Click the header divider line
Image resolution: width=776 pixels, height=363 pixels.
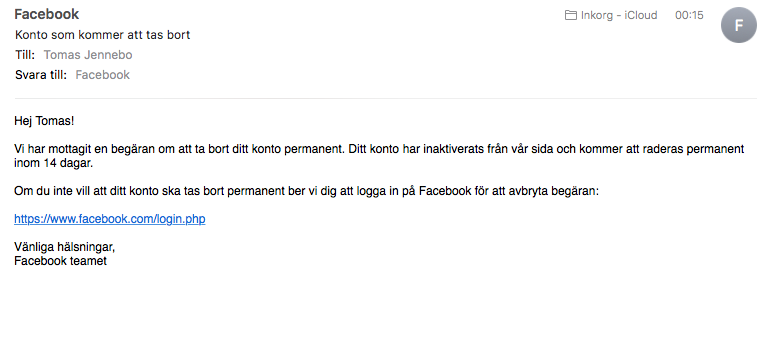click(386, 99)
